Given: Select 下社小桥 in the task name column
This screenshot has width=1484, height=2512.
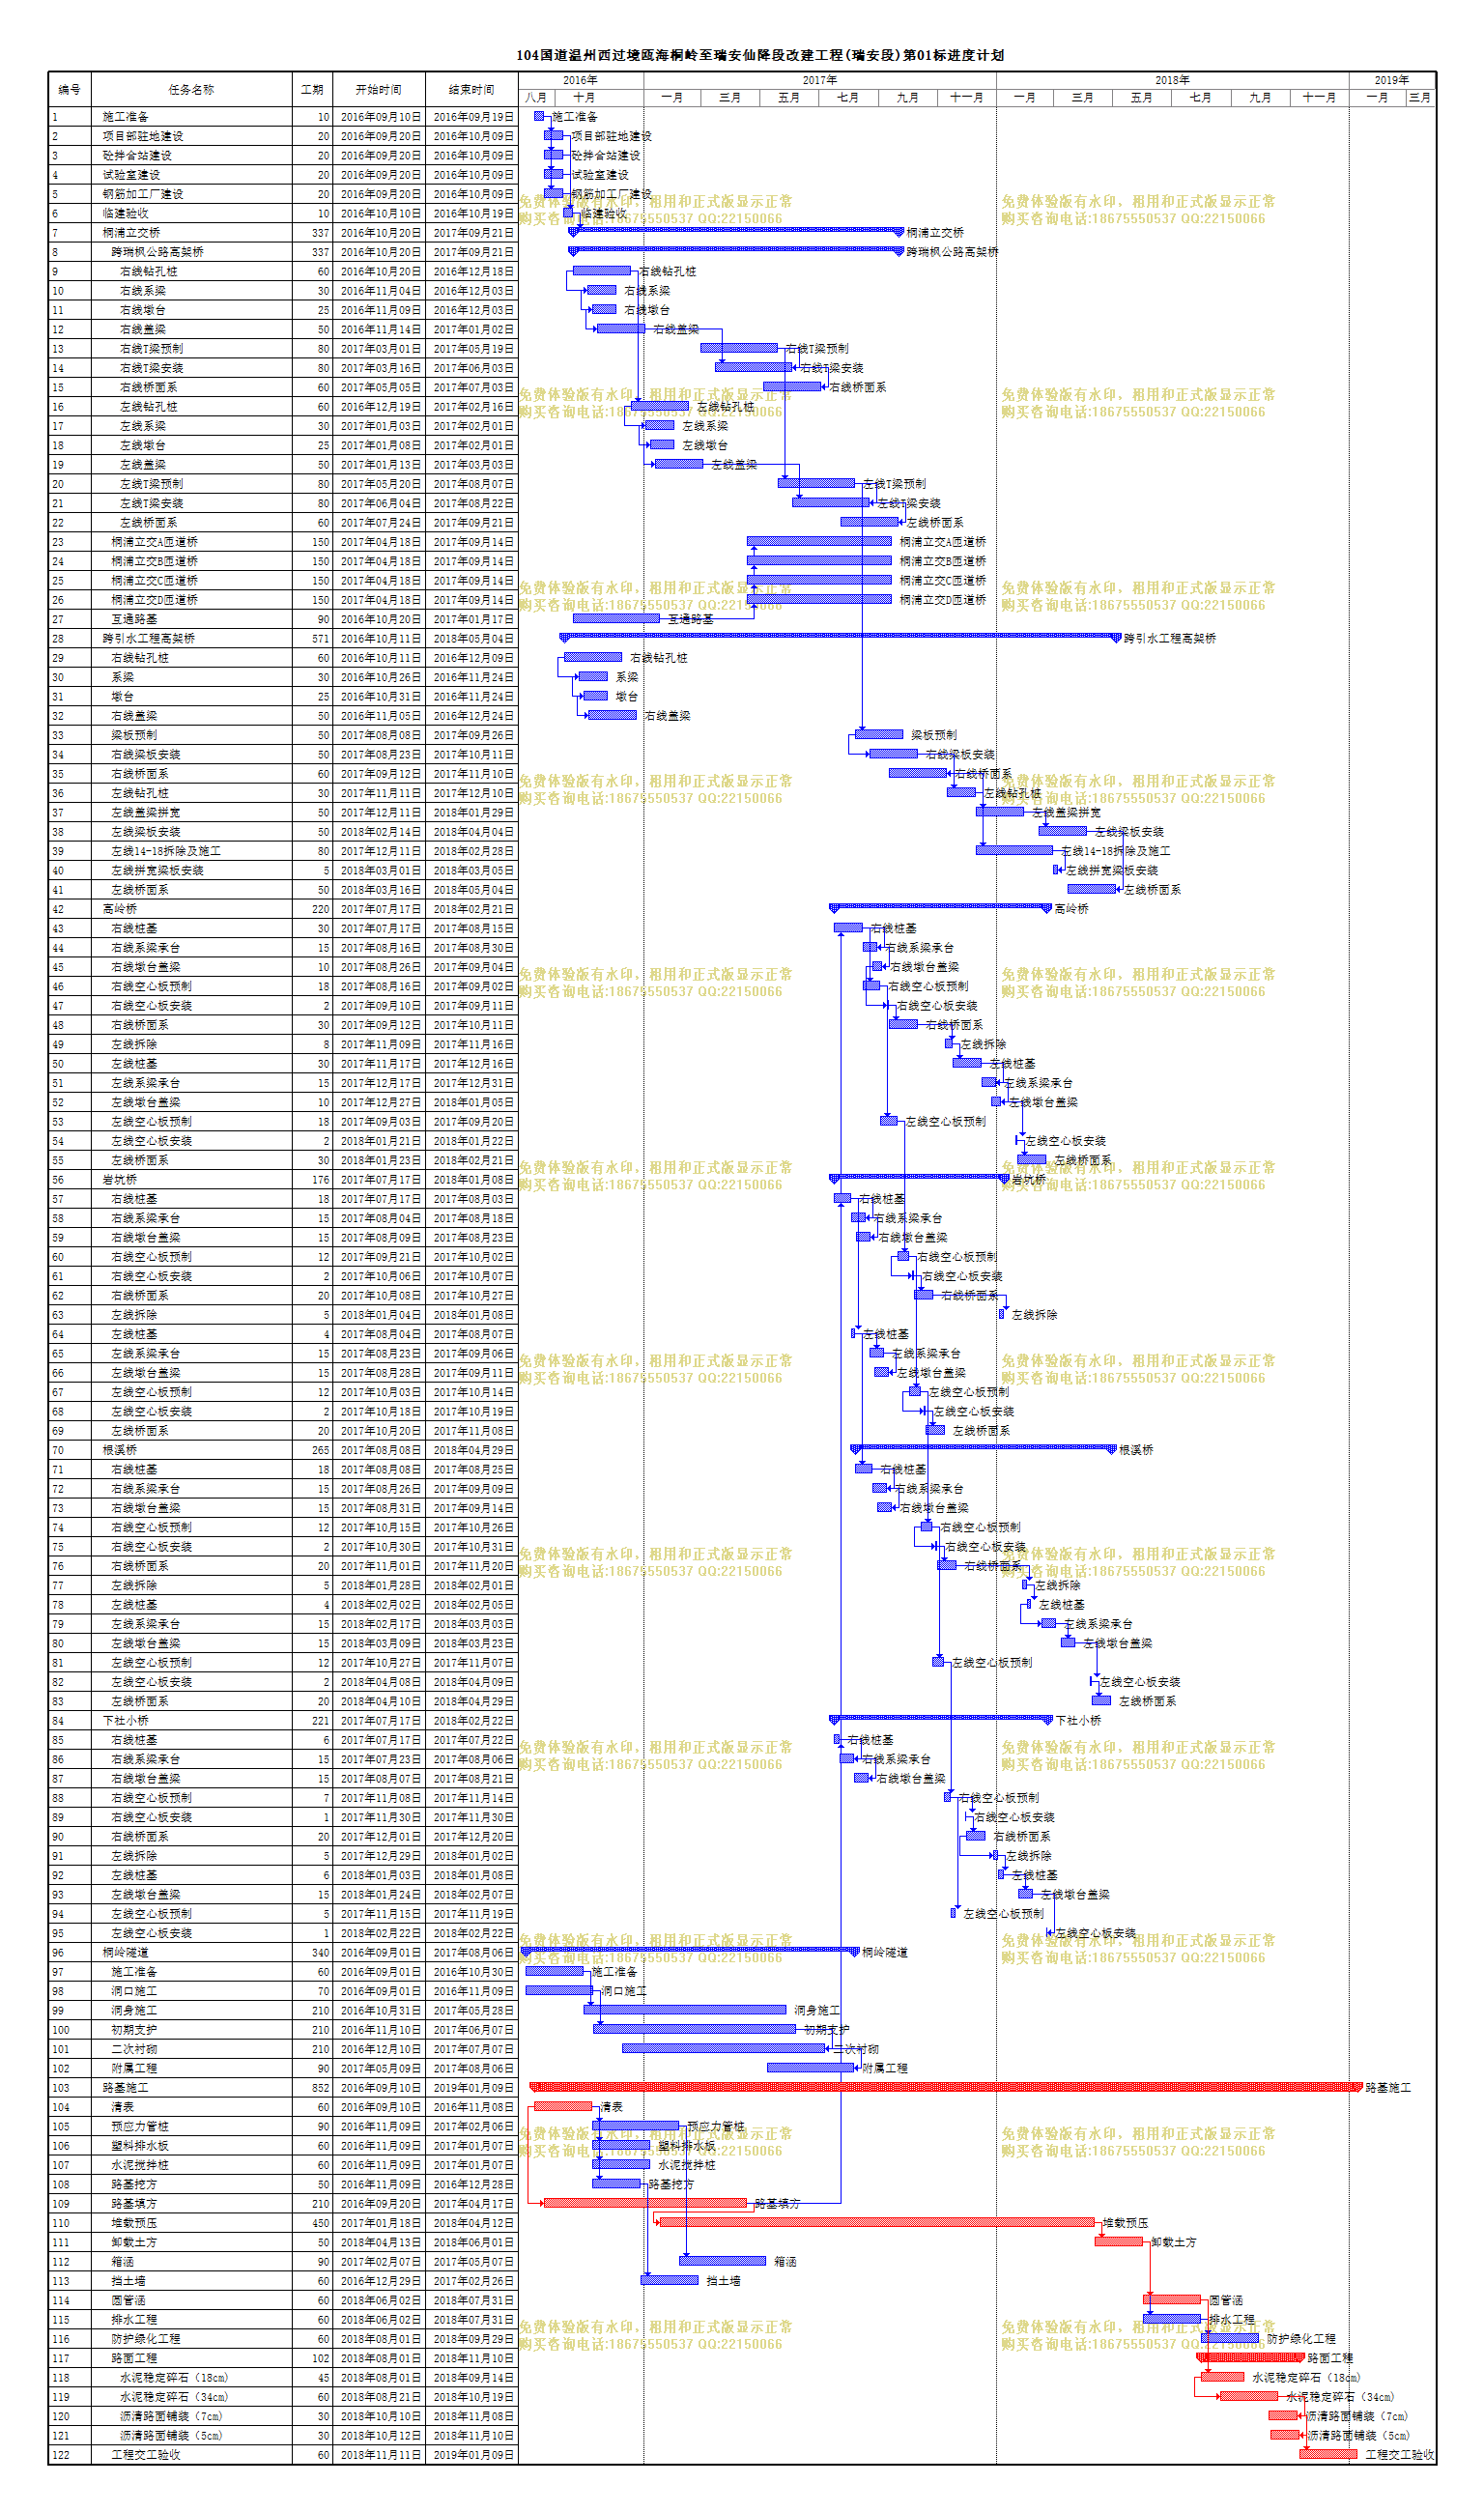Looking at the screenshot, I should coord(125,1720).
